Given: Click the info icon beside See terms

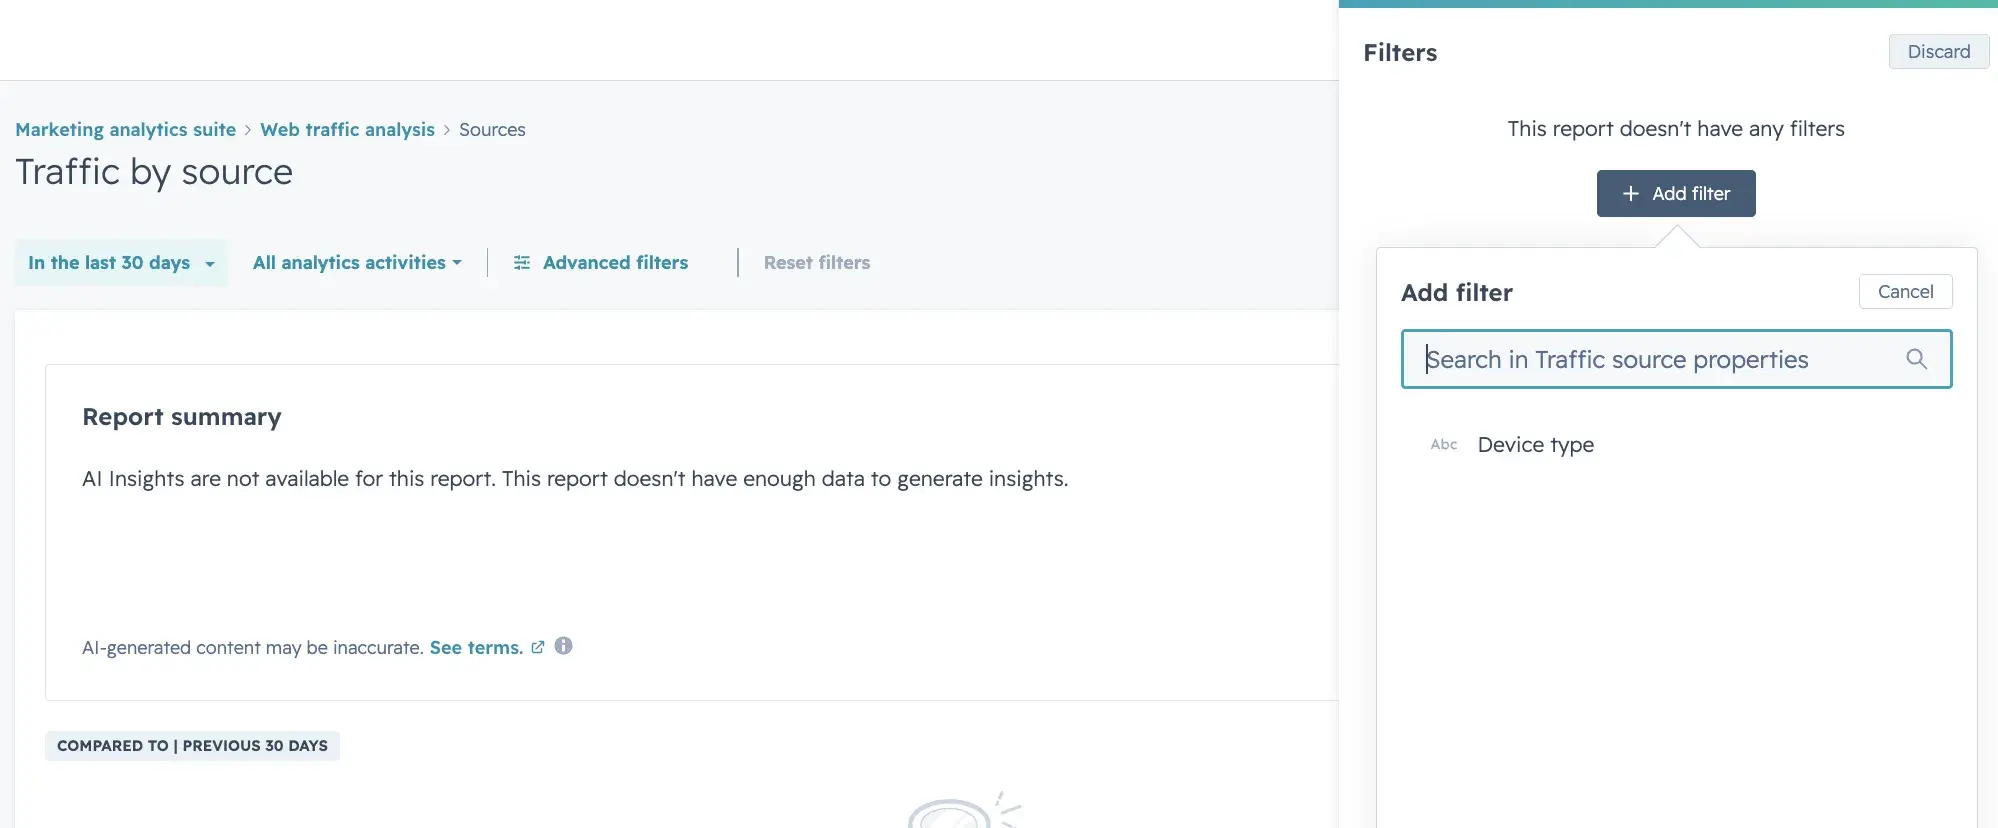Looking at the screenshot, I should click(x=564, y=646).
